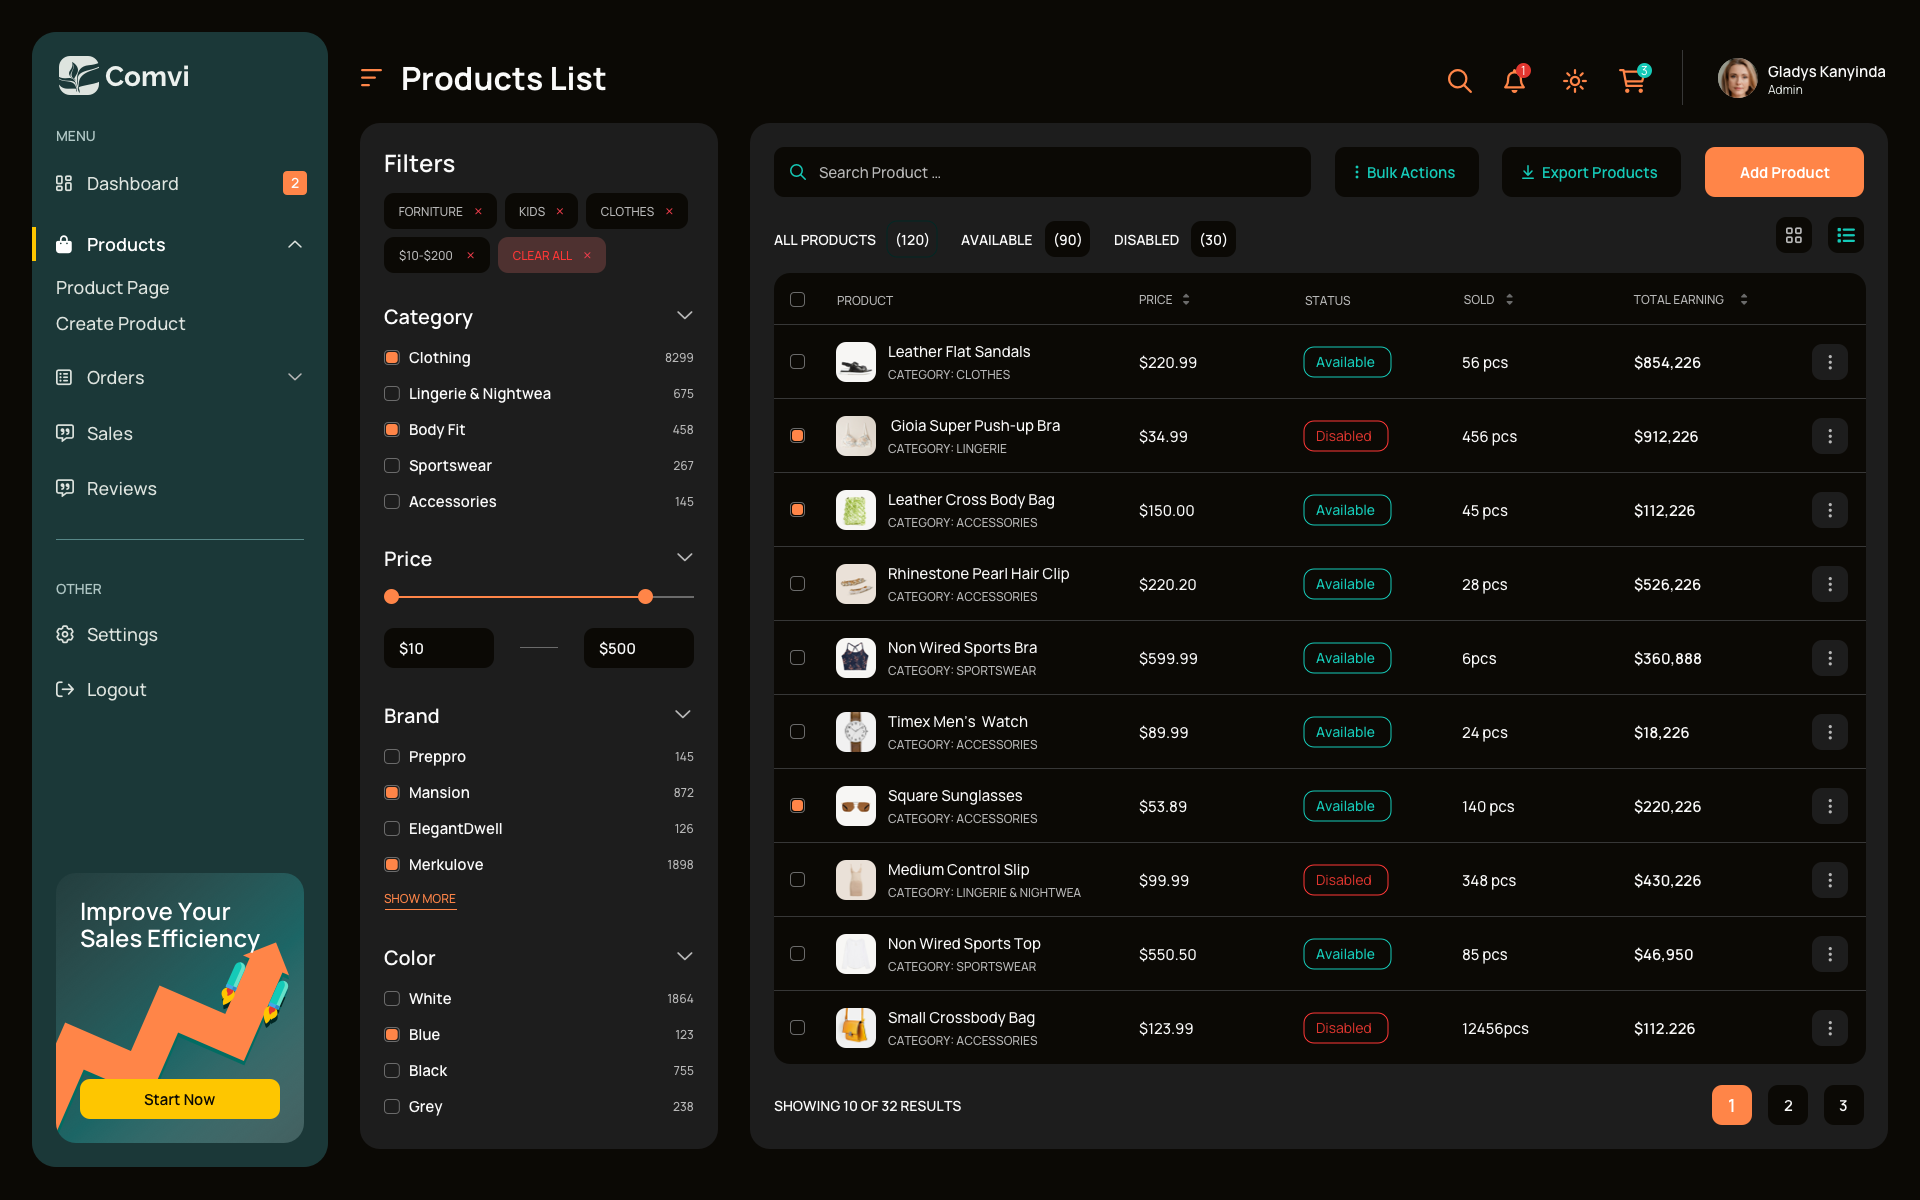Select the Small Crossbody Bag row checkbox
The height and width of the screenshot is (1200, 1920).
coord(797,1027)
